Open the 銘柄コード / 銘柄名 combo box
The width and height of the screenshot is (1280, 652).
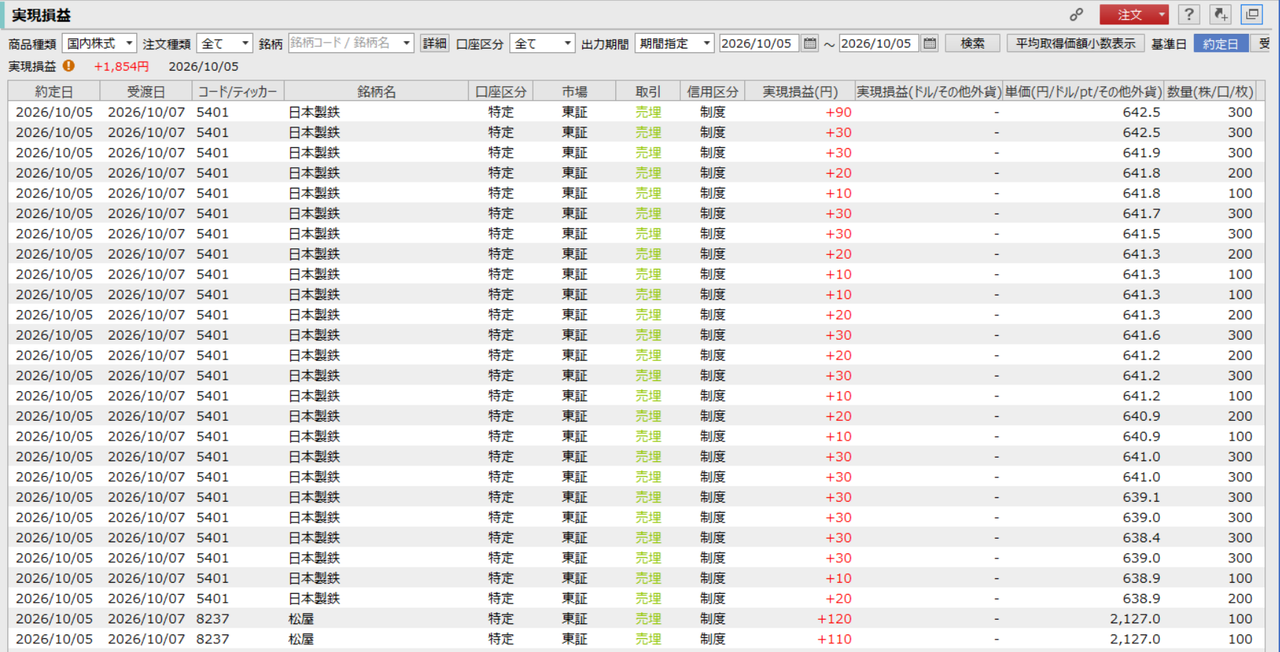point(351,43)
